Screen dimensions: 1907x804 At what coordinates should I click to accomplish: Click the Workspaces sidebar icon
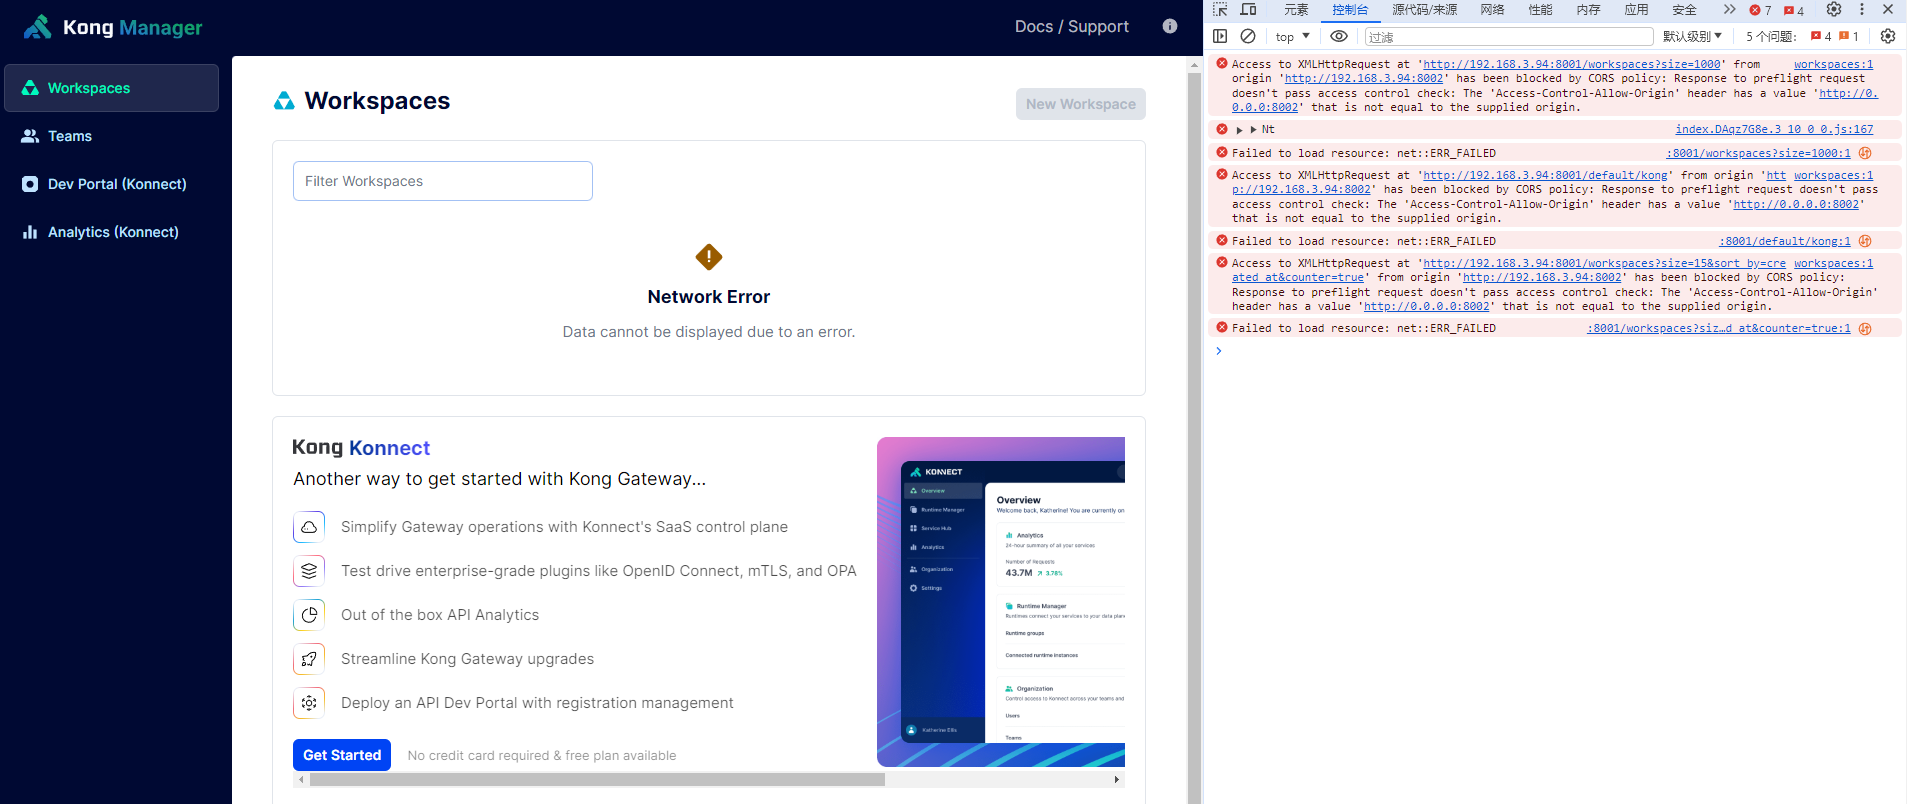[x=30, y=88]
